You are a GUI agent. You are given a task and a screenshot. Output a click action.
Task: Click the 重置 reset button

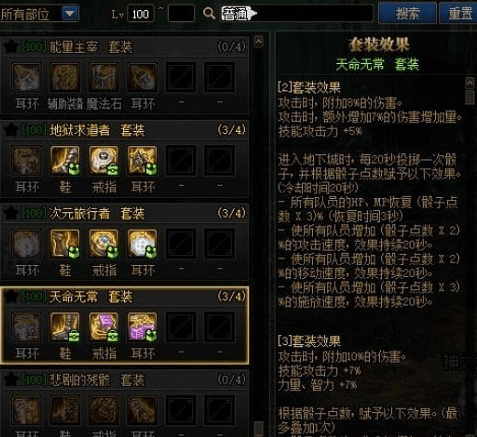[459, 13]
